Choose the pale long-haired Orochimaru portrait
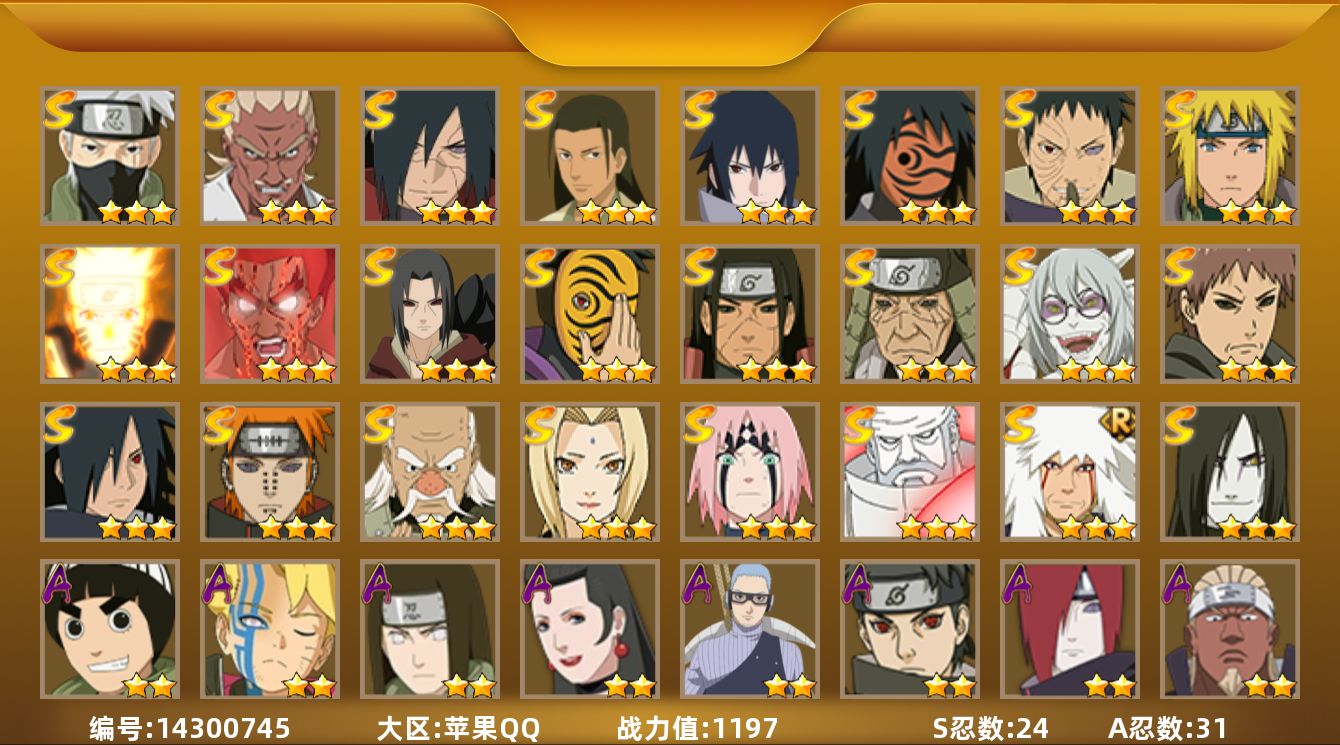 click(x=1230, y=472)
